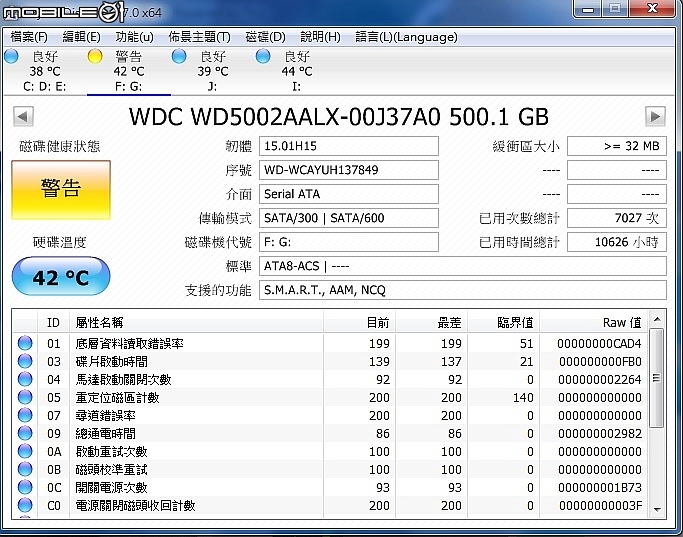Screen dimensions: 683x537
Task: Click the yellow 警告 health status button
Action: click(61, 189)
